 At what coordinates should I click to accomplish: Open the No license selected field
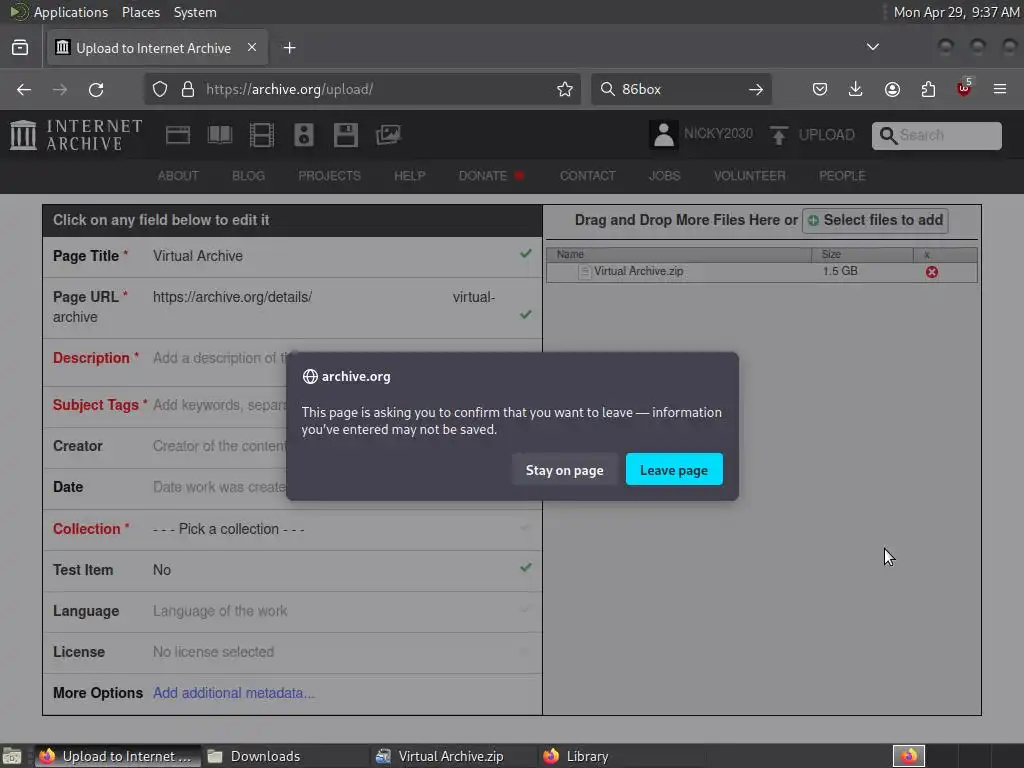pyautogui.click(x=292, y=652)
